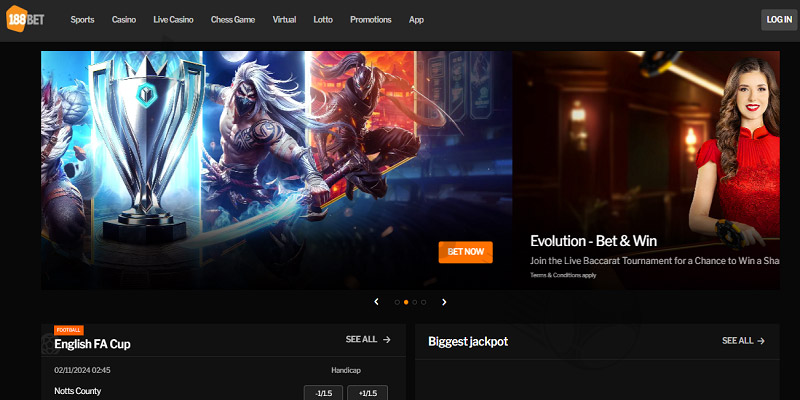The height and width of the screenshot is (400, 800).
Task: Show the previous carousel banner
Action: point(377,302)
